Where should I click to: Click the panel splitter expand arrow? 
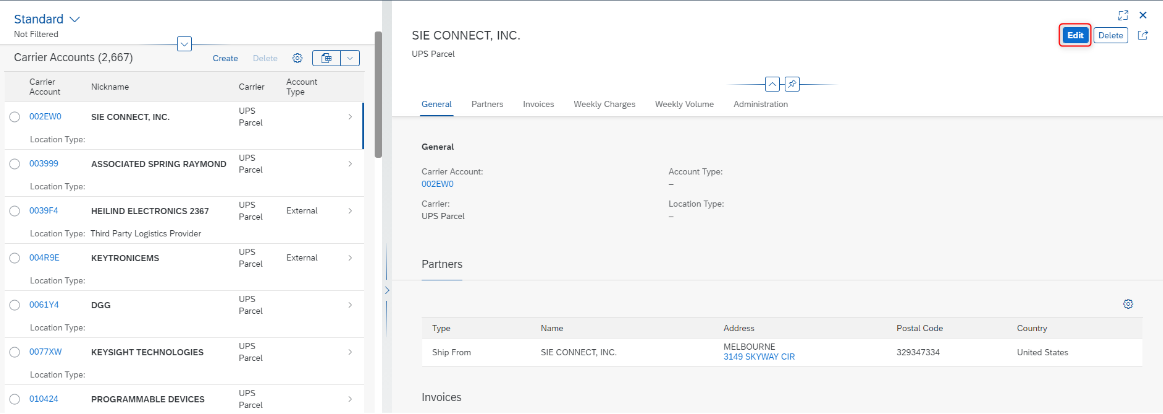(x=386, y=290)
